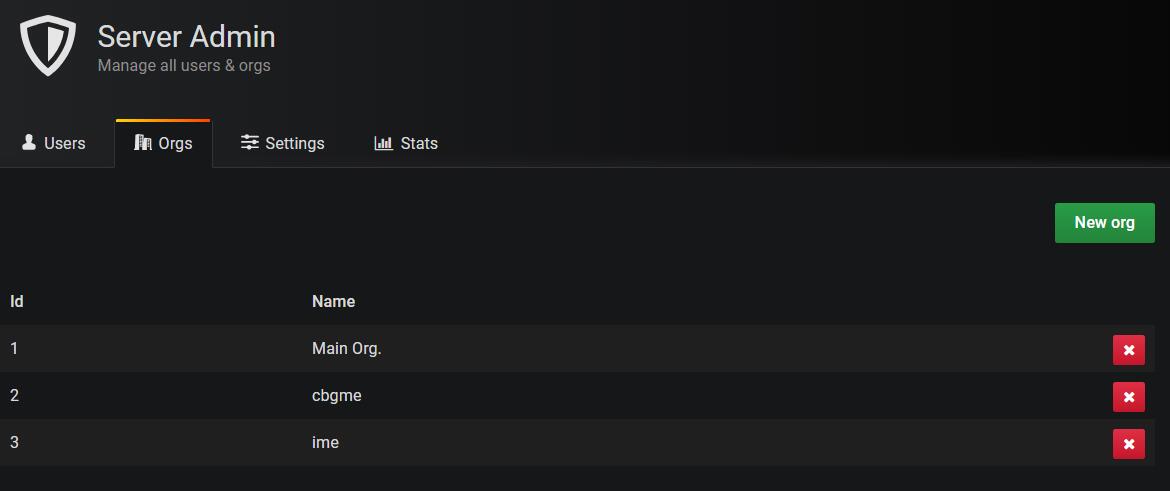Viewport: 1170px width, 491px height.
Task: Open the ime organization link
Action: pos(325,443)
